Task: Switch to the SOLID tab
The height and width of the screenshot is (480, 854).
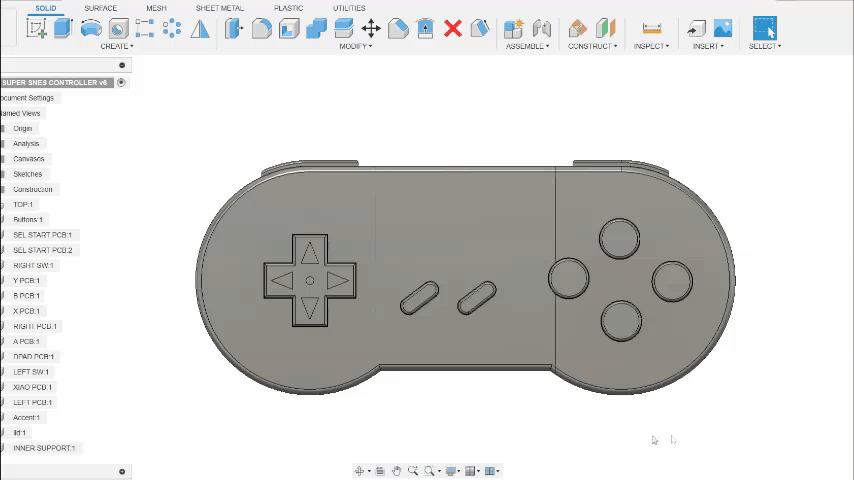Action: tap(46, 8)
